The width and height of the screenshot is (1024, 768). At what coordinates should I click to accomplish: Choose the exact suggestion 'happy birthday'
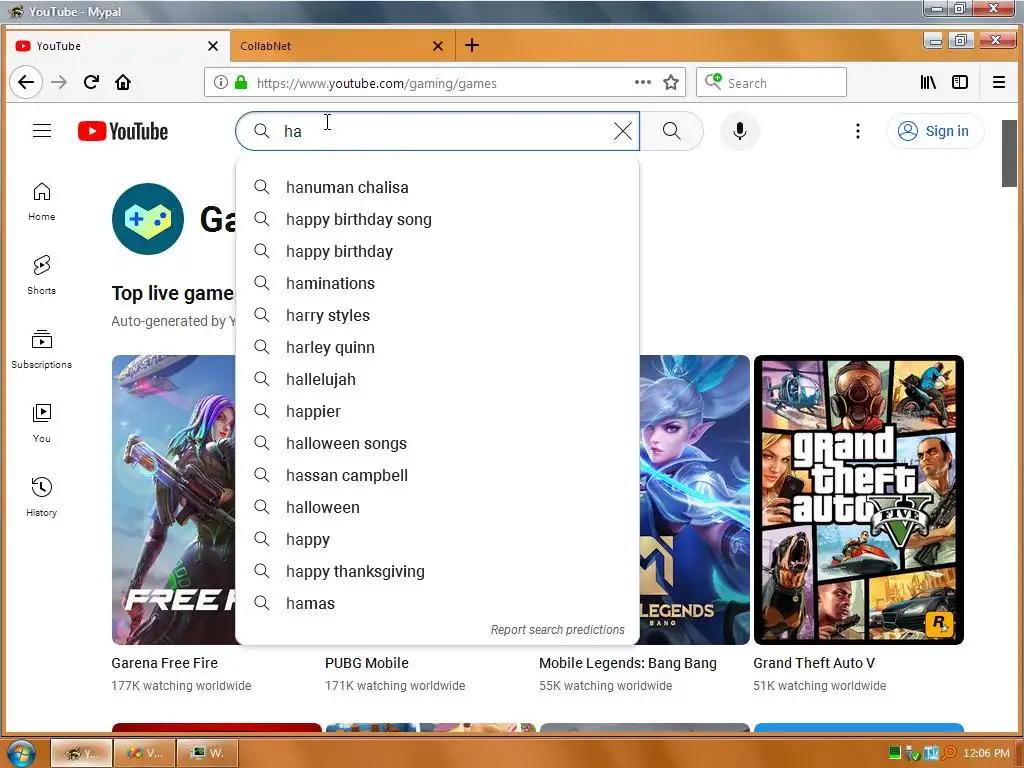437,251
